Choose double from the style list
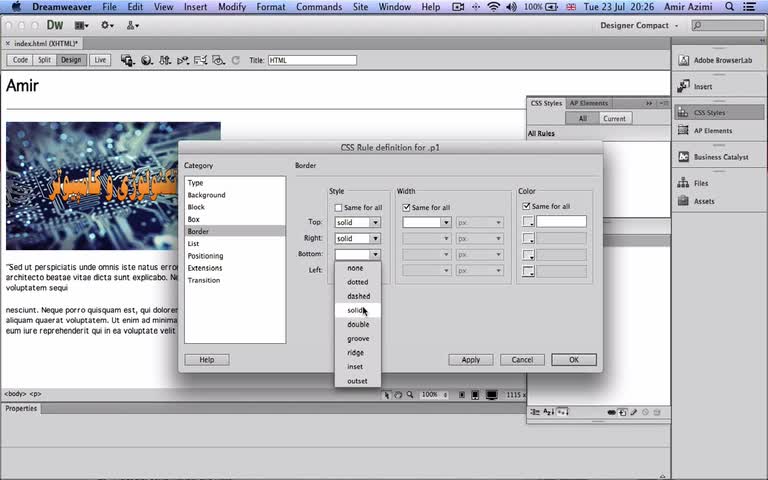This screenshot has width=768, height=480. click(358, 325)
